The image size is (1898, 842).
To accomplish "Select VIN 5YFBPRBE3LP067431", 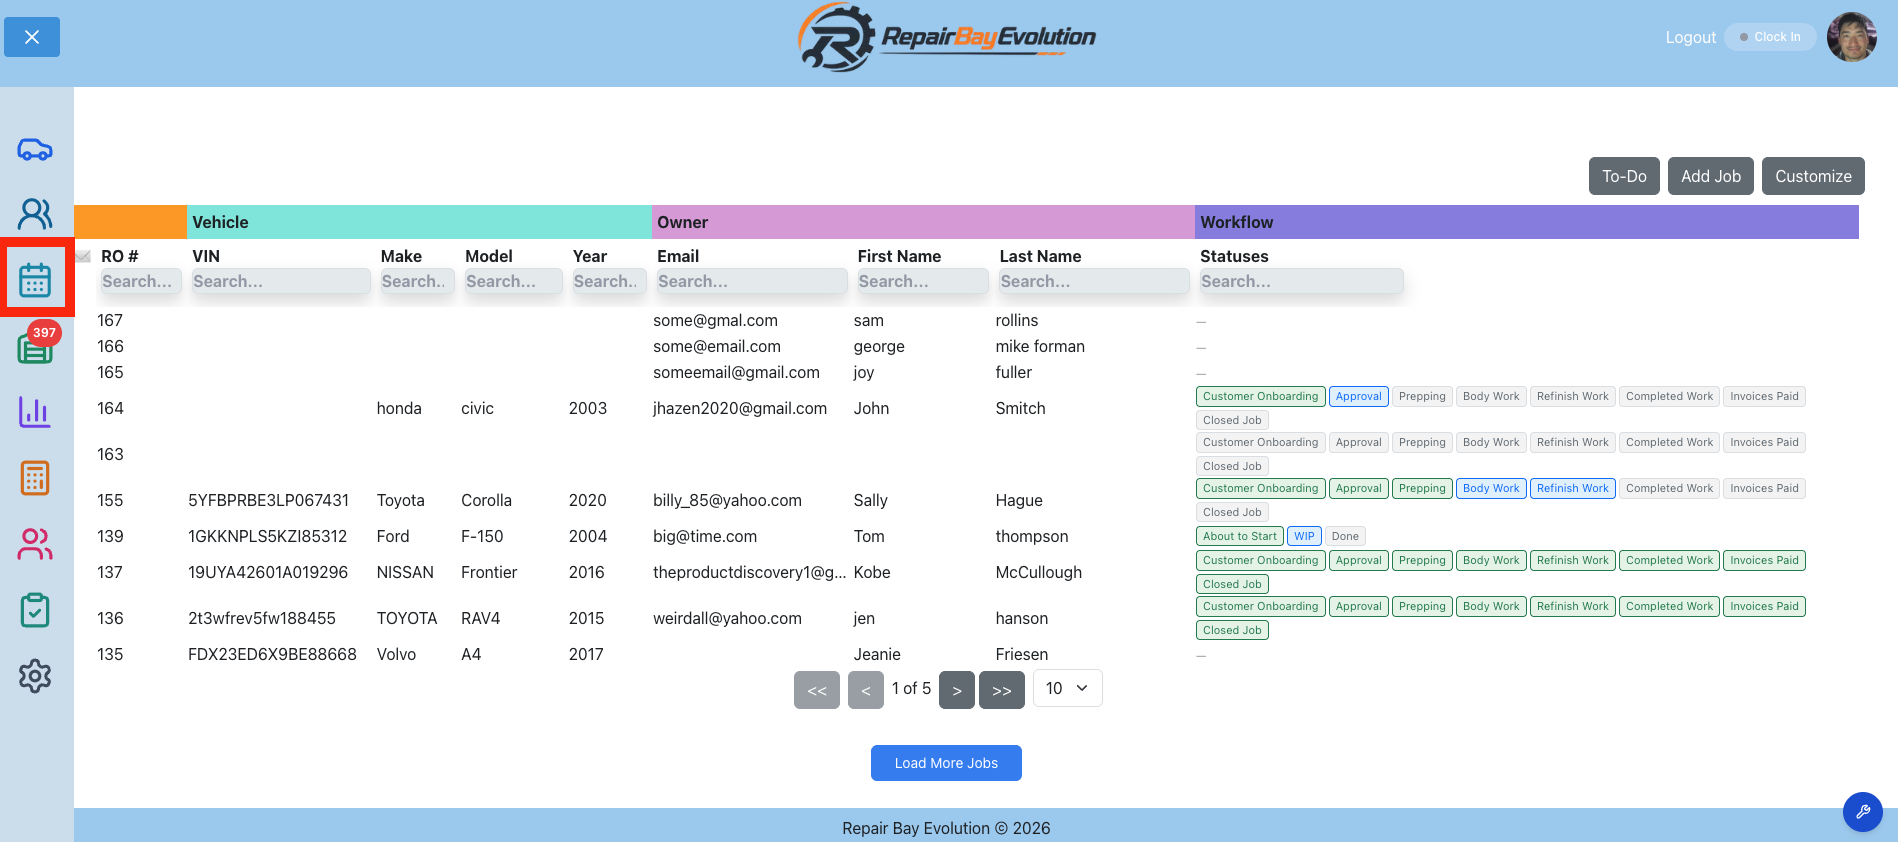I will pyautogui.click(x=268, y=500).
